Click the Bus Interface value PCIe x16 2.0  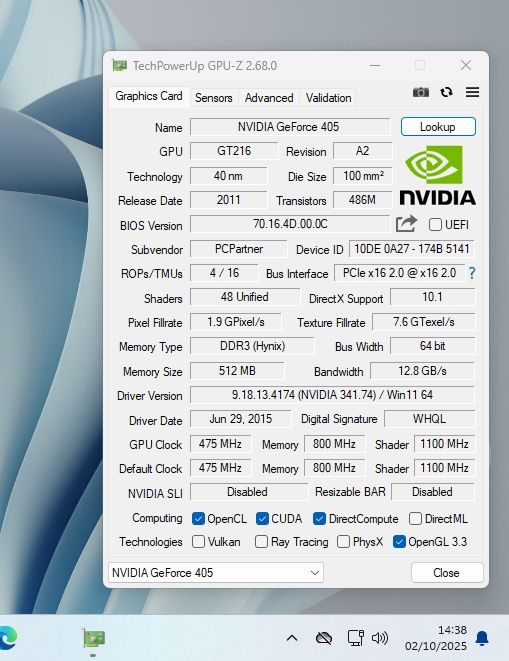coord(399,273)
